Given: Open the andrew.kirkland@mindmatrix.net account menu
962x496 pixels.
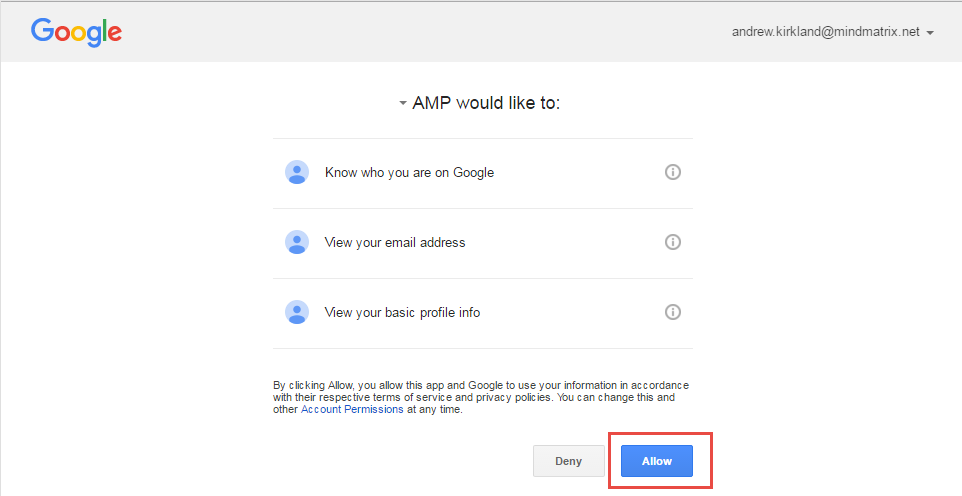Looking at the screenshot, I should [x=826, y=32].
